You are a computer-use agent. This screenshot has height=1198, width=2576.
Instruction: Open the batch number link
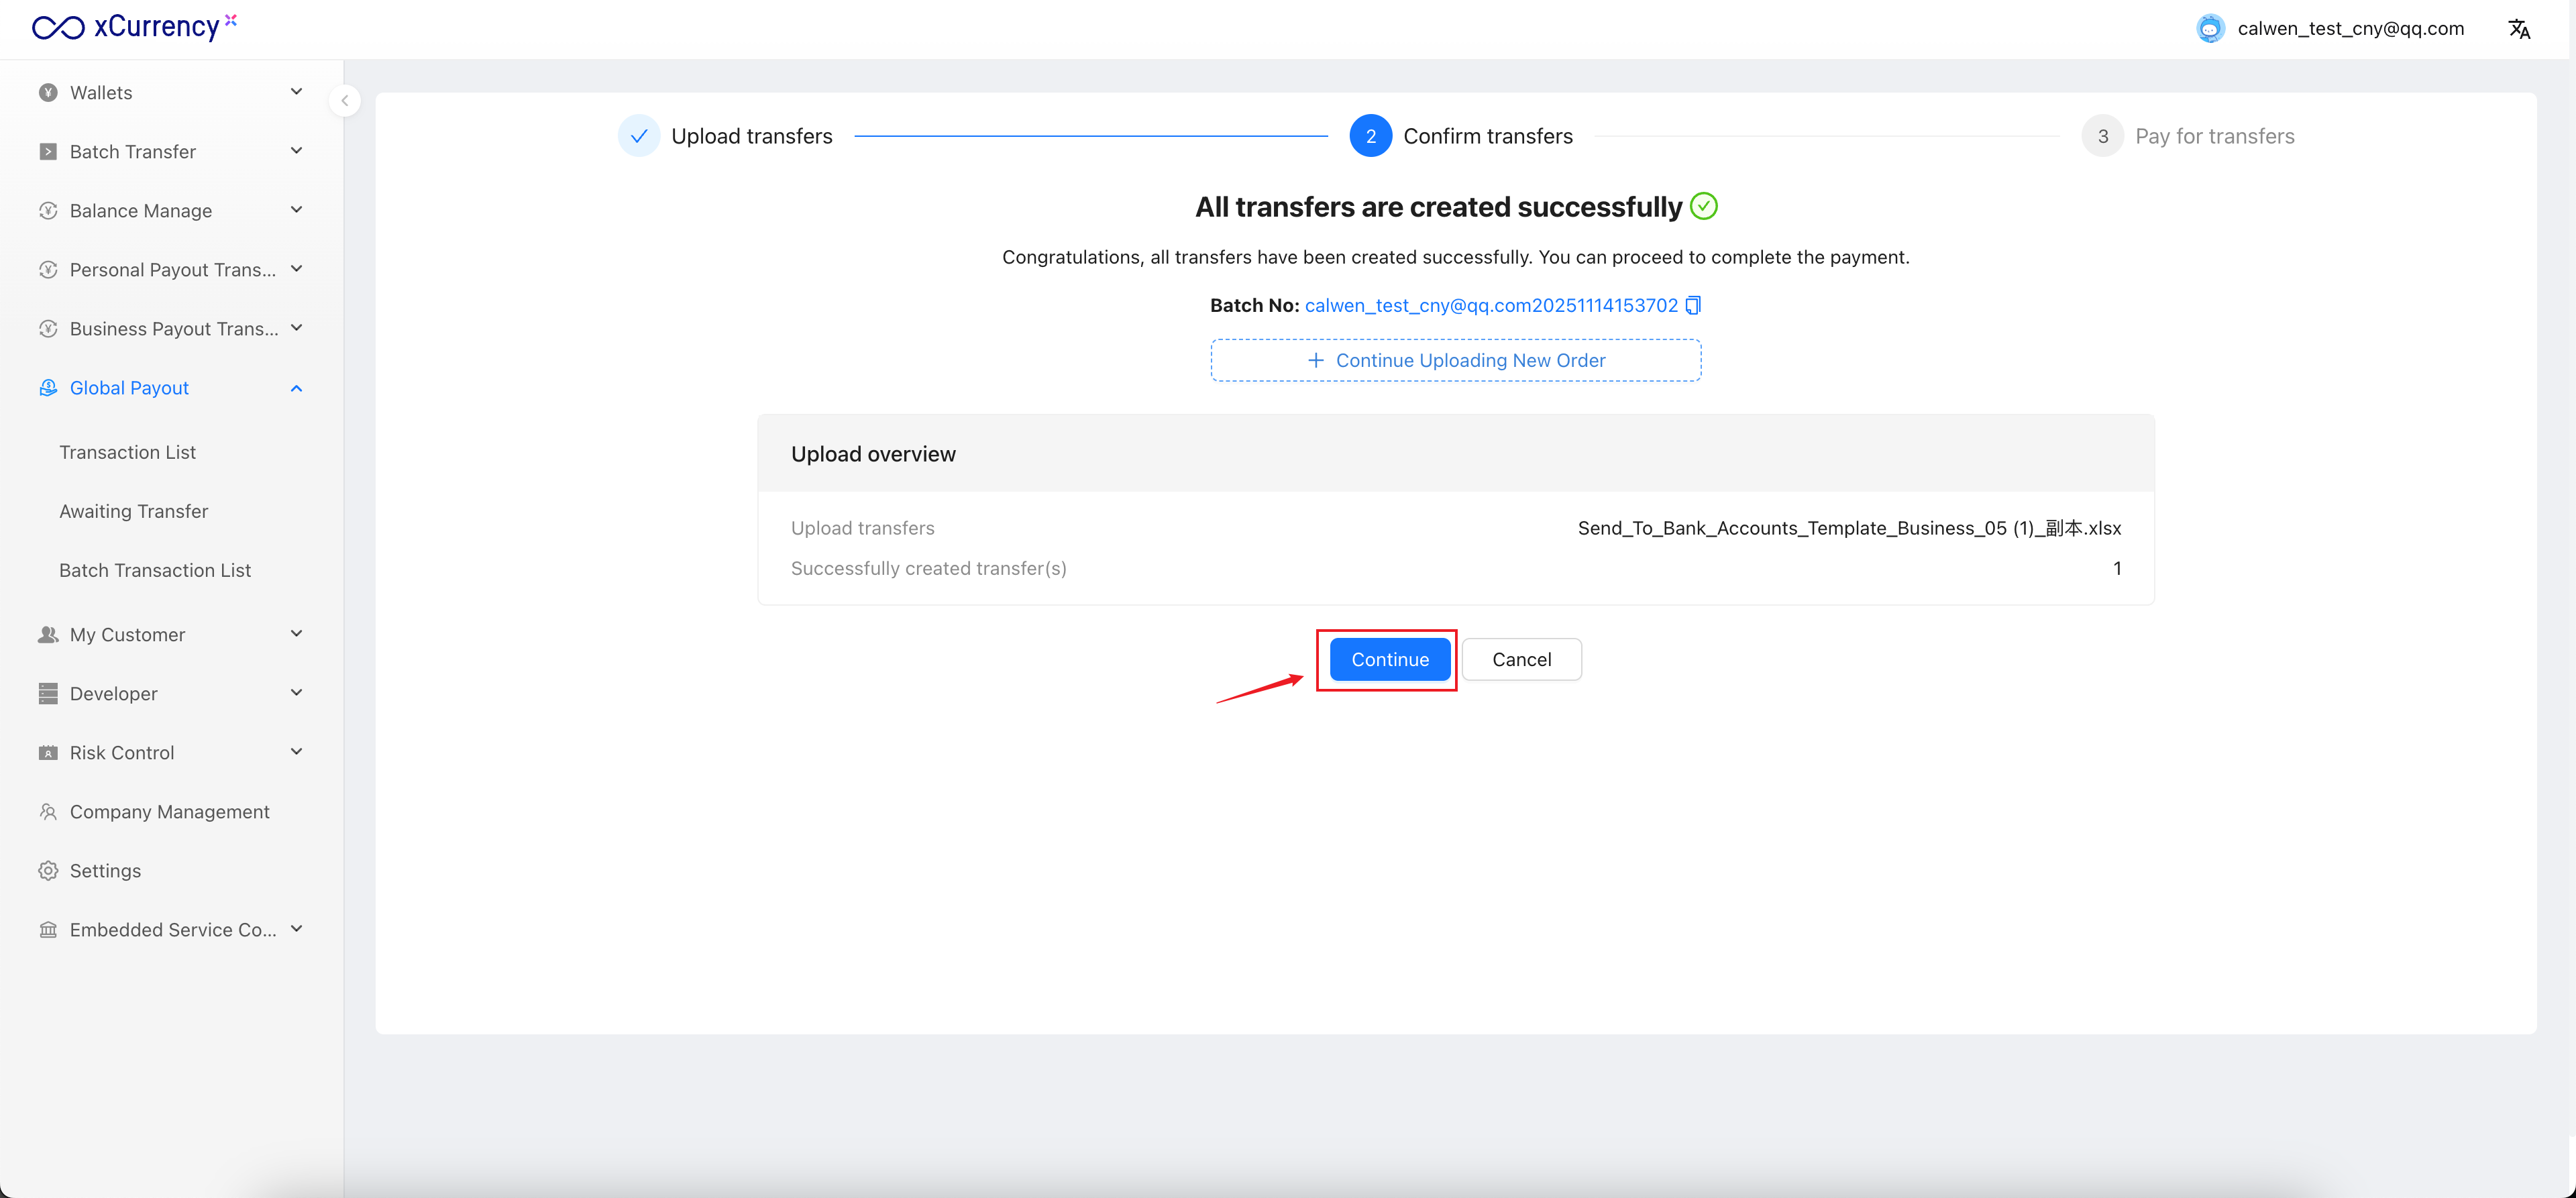pos(1490,305)
